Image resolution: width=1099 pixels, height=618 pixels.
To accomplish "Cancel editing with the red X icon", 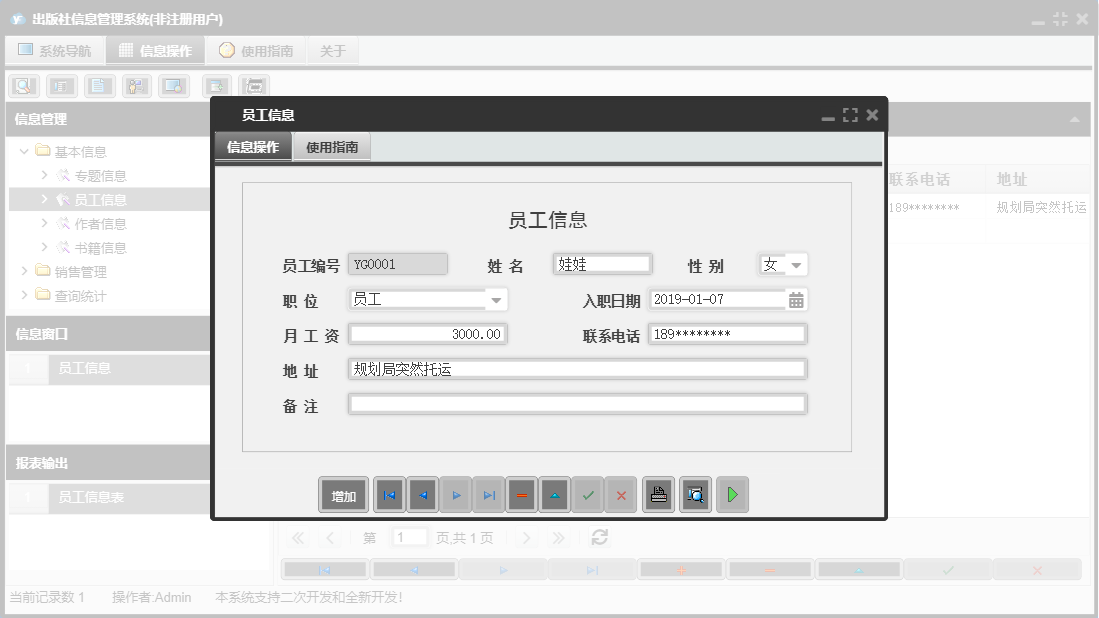I will (x=620, y=494).
